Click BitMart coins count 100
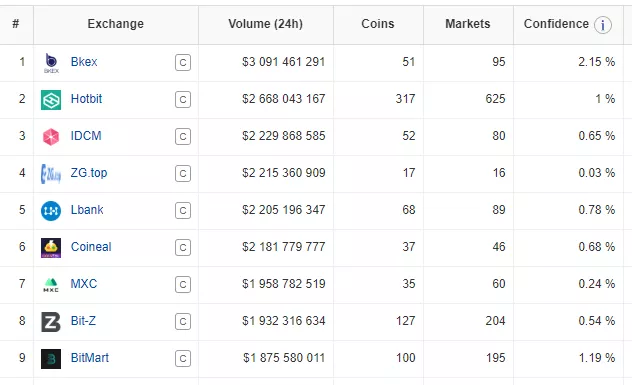The width and height of the screenshot is (632, 385). pyautogui.click(x=405, y=358)
